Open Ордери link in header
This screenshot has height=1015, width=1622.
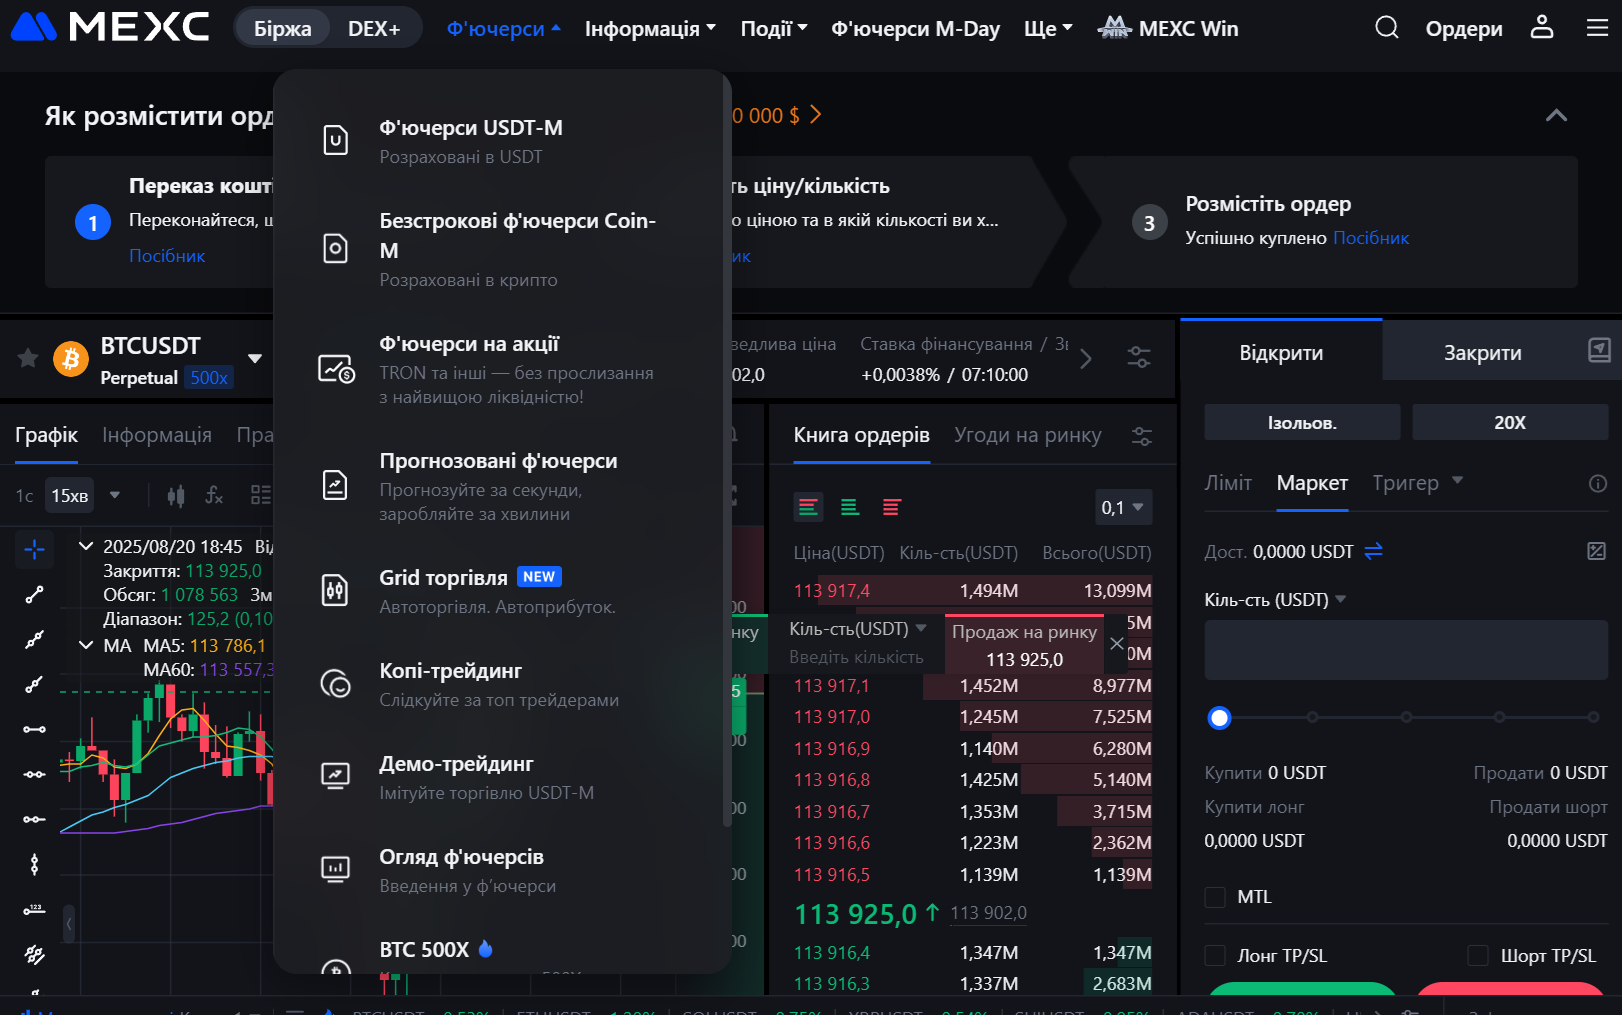1463,29
